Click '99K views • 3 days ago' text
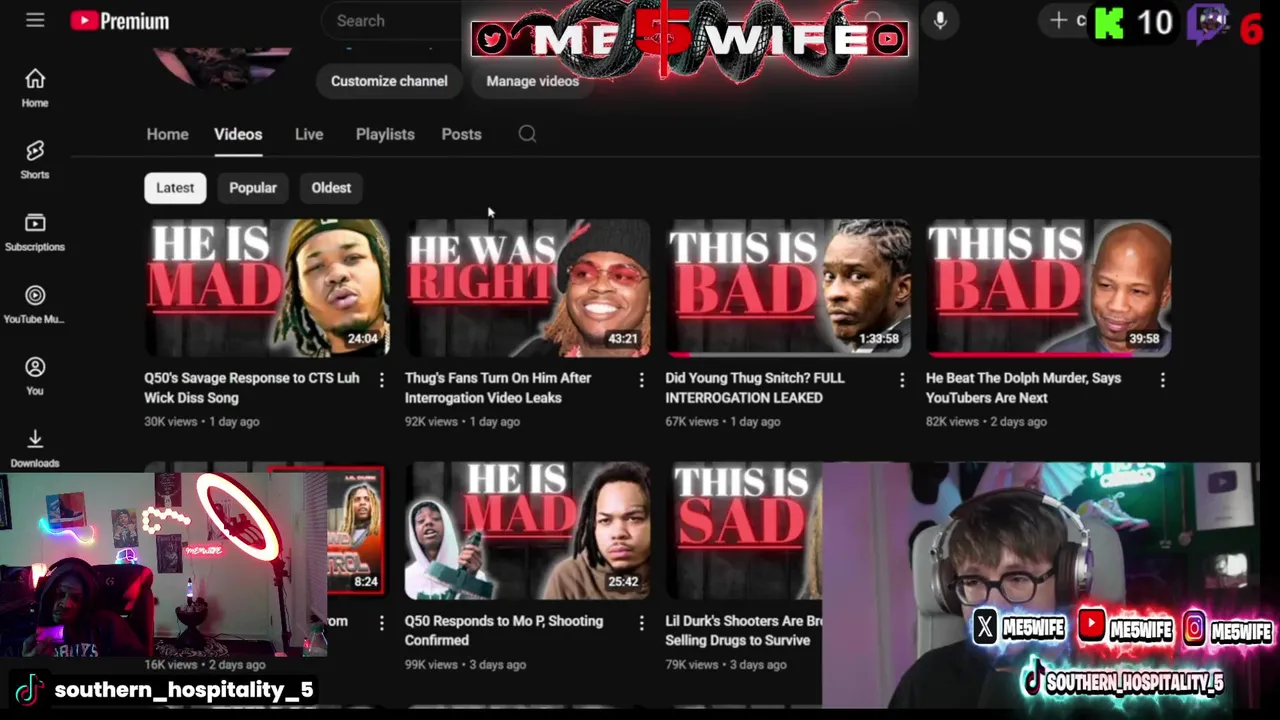Image resolution: width=1280 pixels, height=720 pixels. [465, 665]
